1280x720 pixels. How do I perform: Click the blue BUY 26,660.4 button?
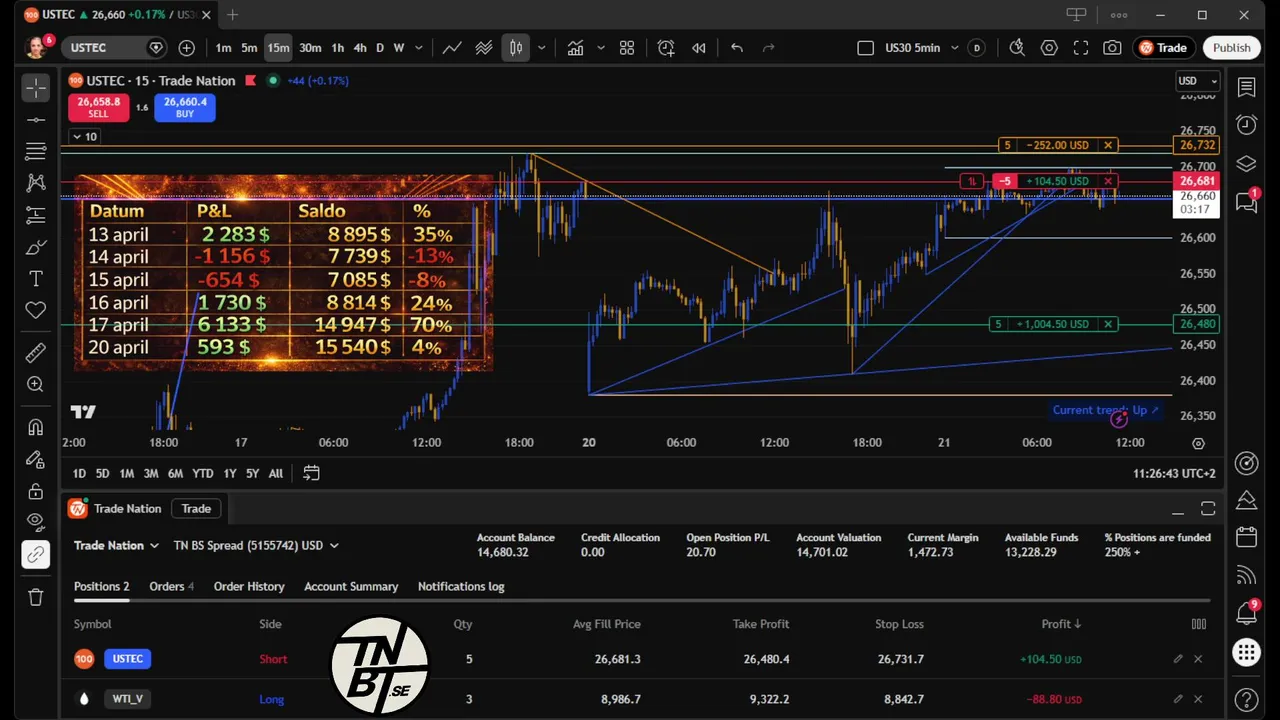(185, 107)
